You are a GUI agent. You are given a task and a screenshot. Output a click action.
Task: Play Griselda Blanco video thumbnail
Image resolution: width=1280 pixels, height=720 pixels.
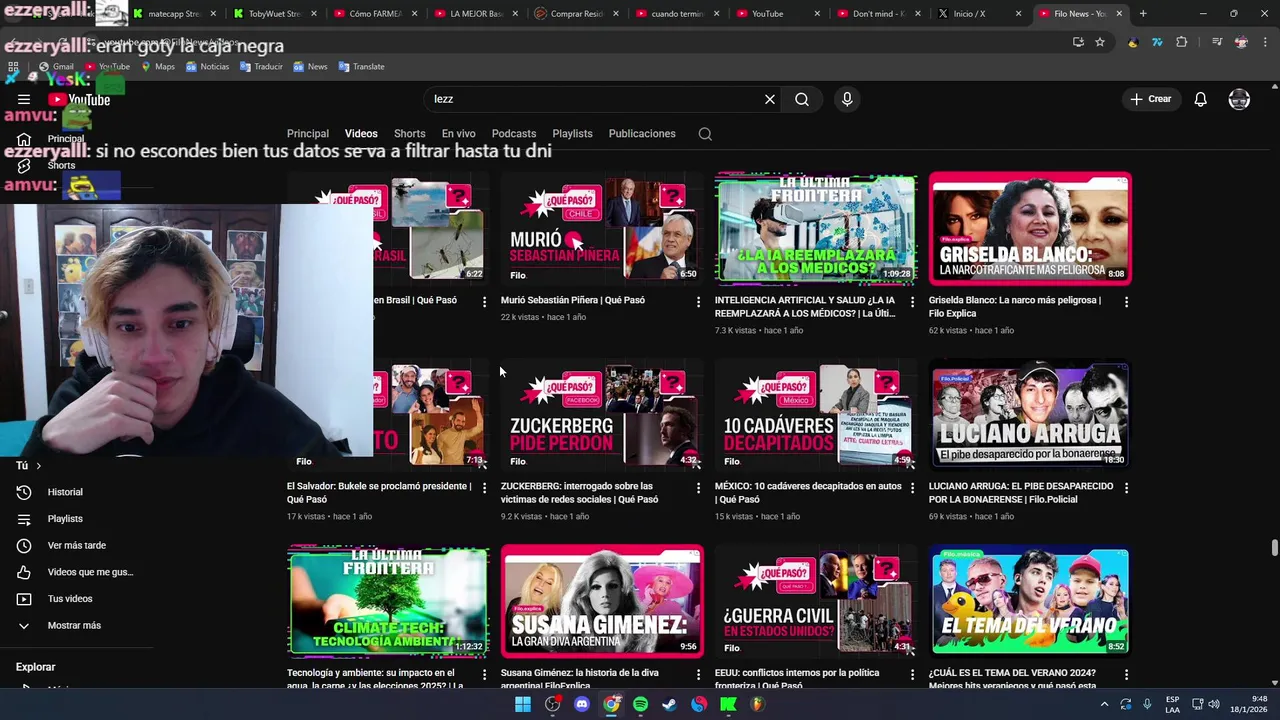pyautogui.click(x=1030, y=229)
